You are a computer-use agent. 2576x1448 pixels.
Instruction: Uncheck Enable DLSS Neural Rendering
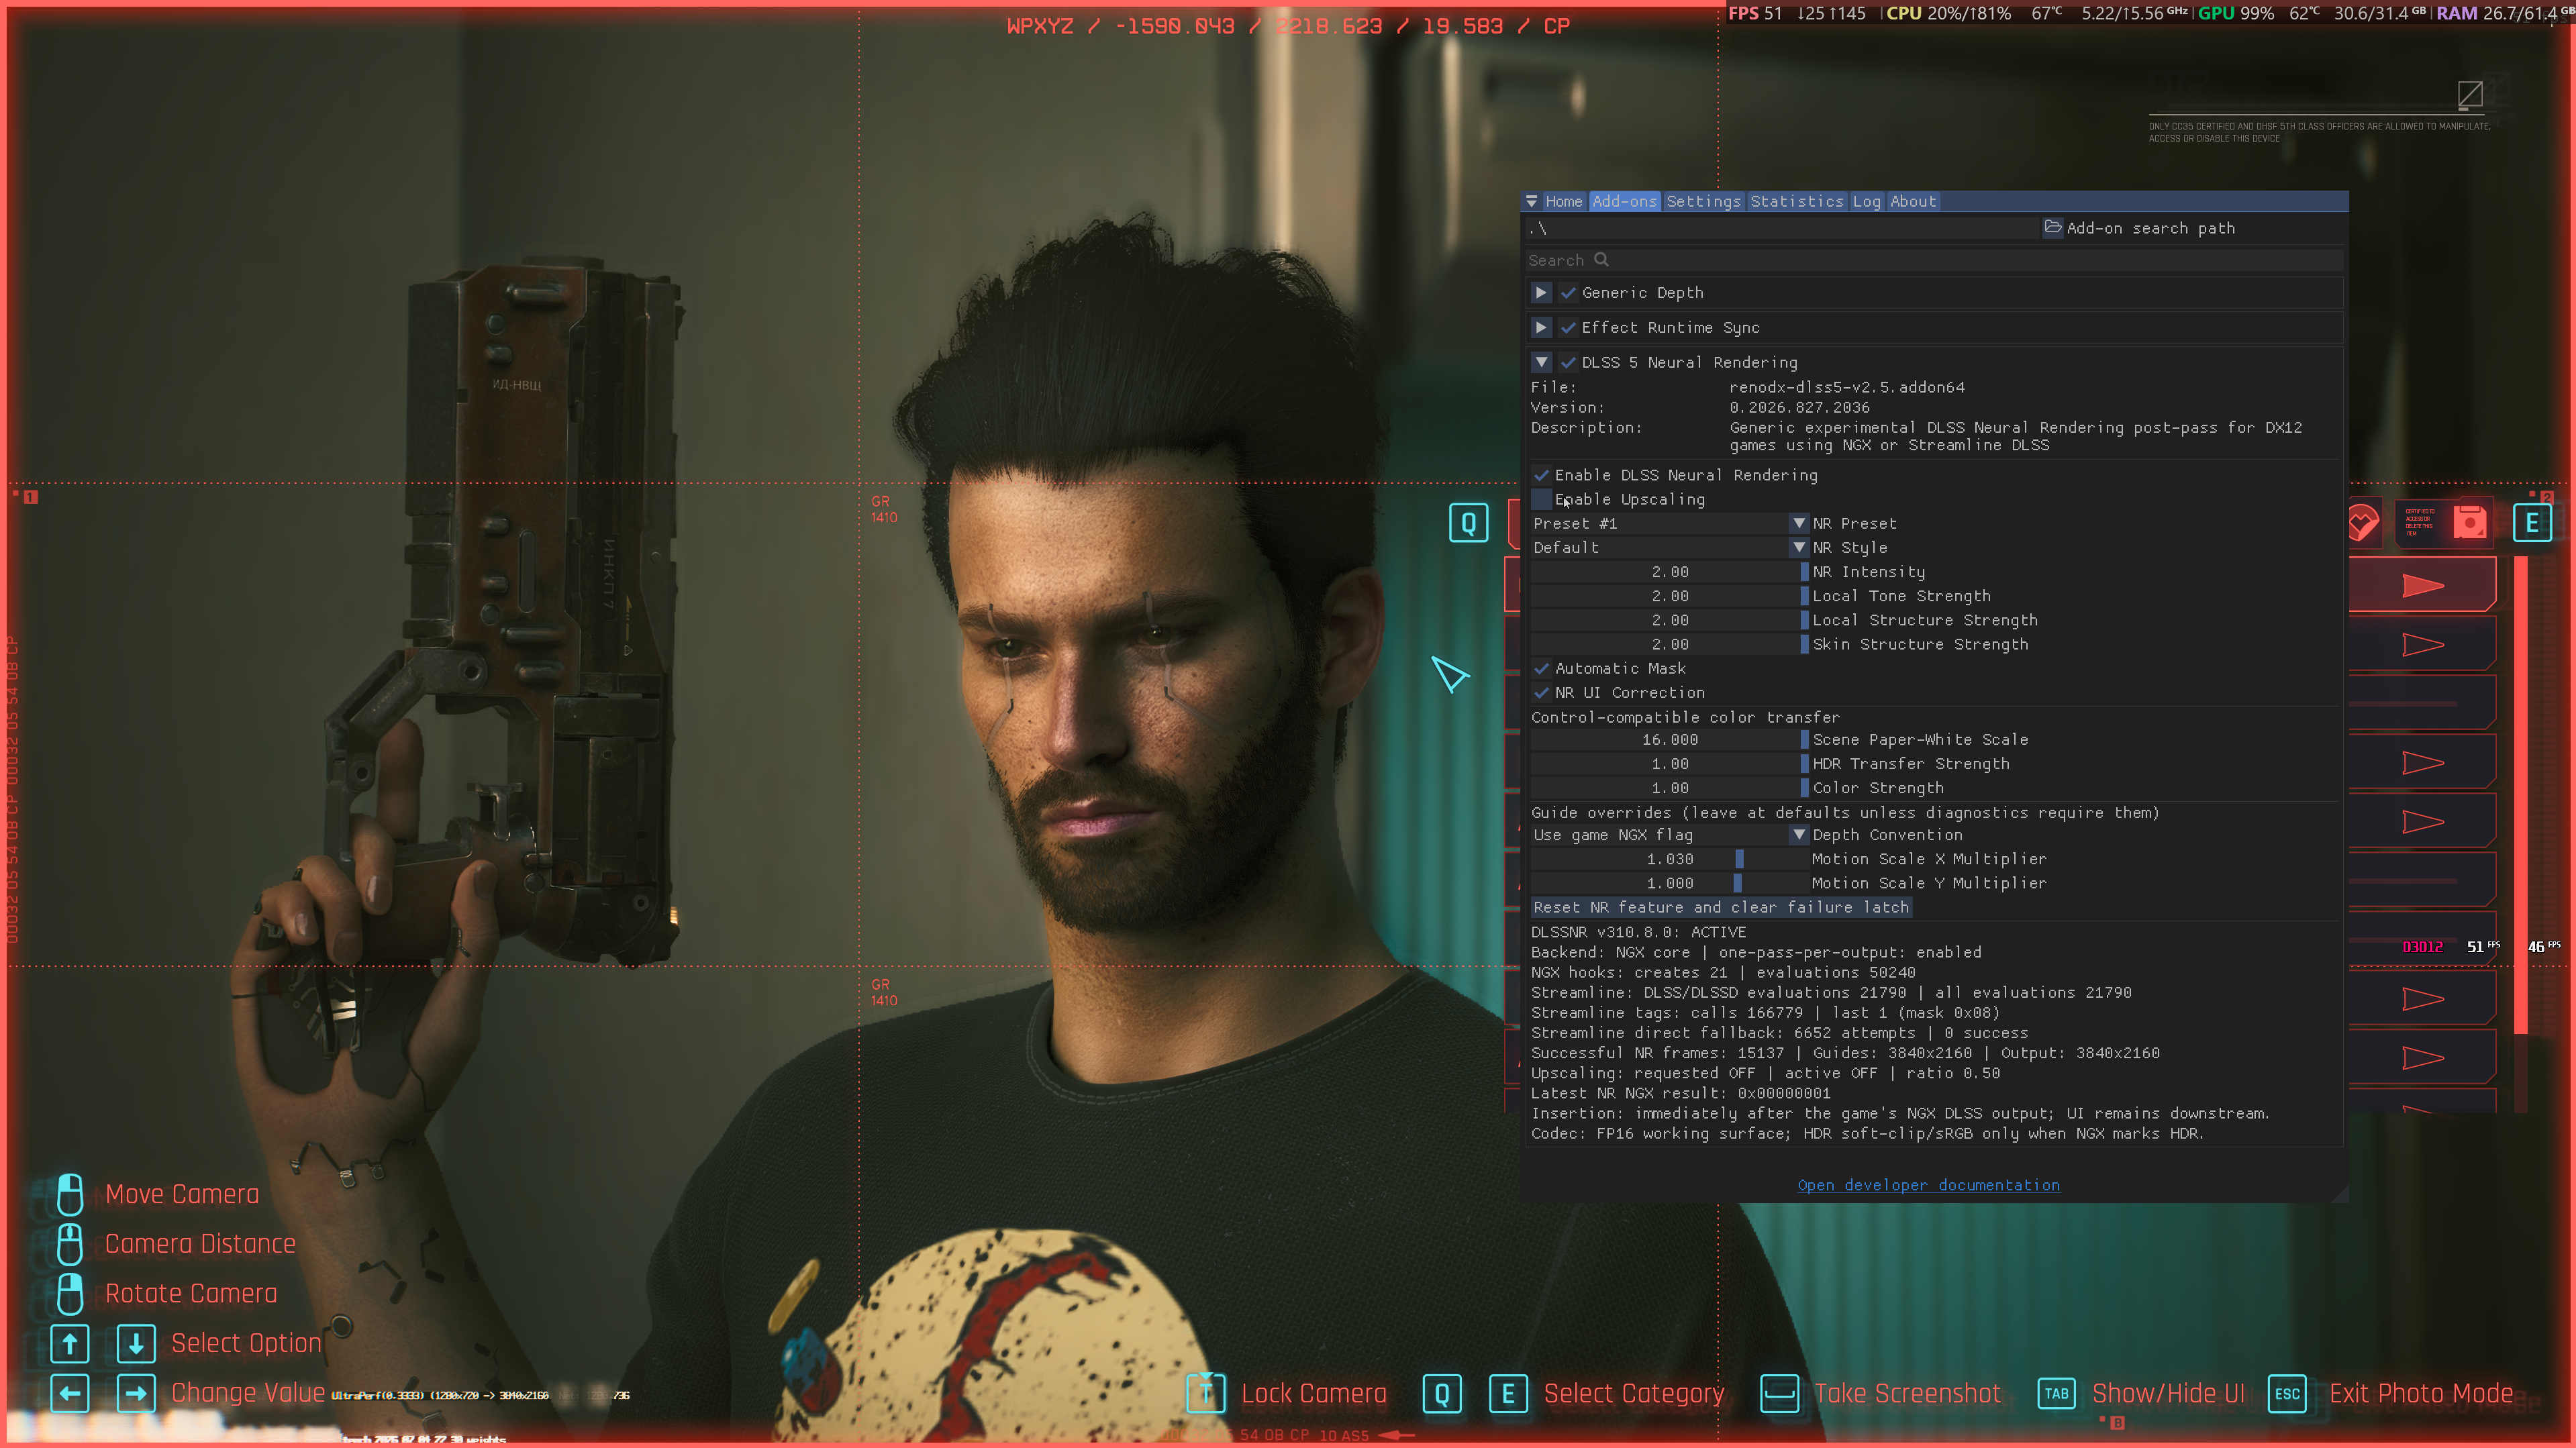1541,475
